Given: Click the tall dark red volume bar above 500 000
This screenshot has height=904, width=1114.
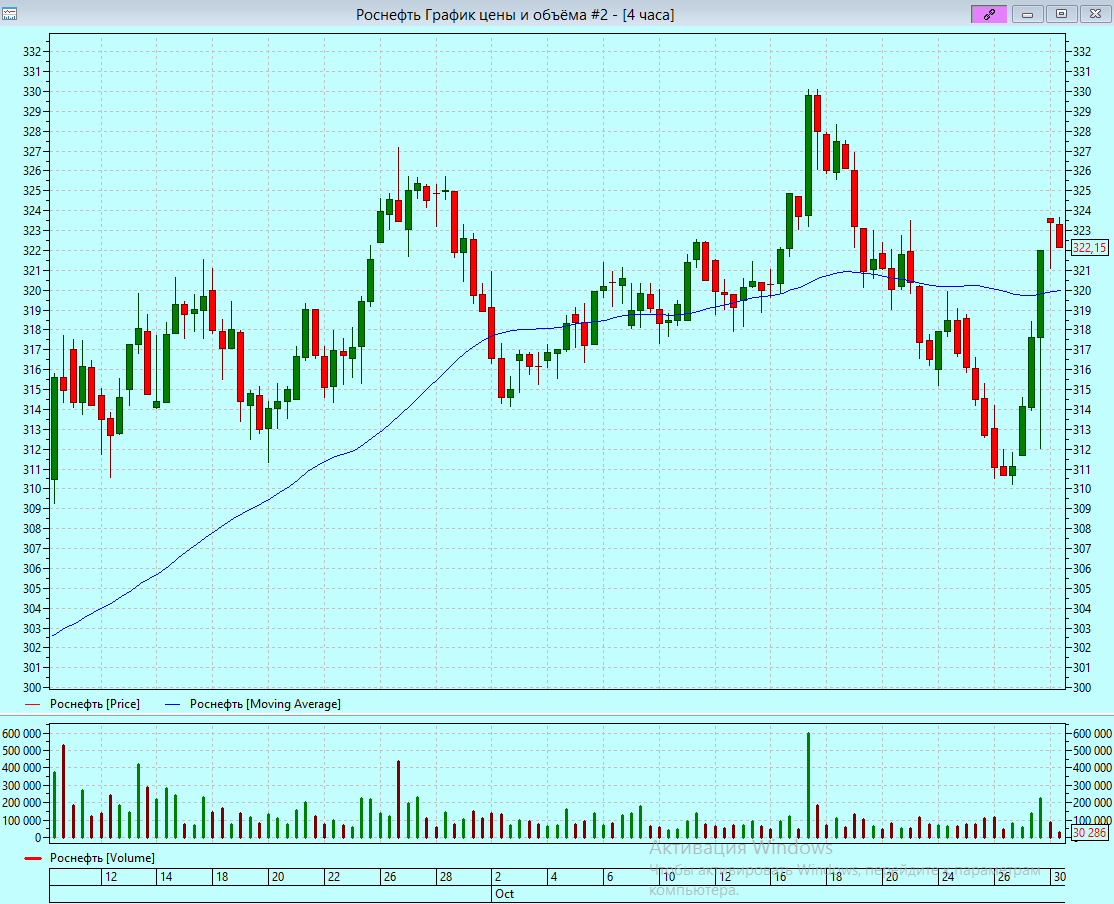Looking at the screenshot, I should click(x=63, y=792).
